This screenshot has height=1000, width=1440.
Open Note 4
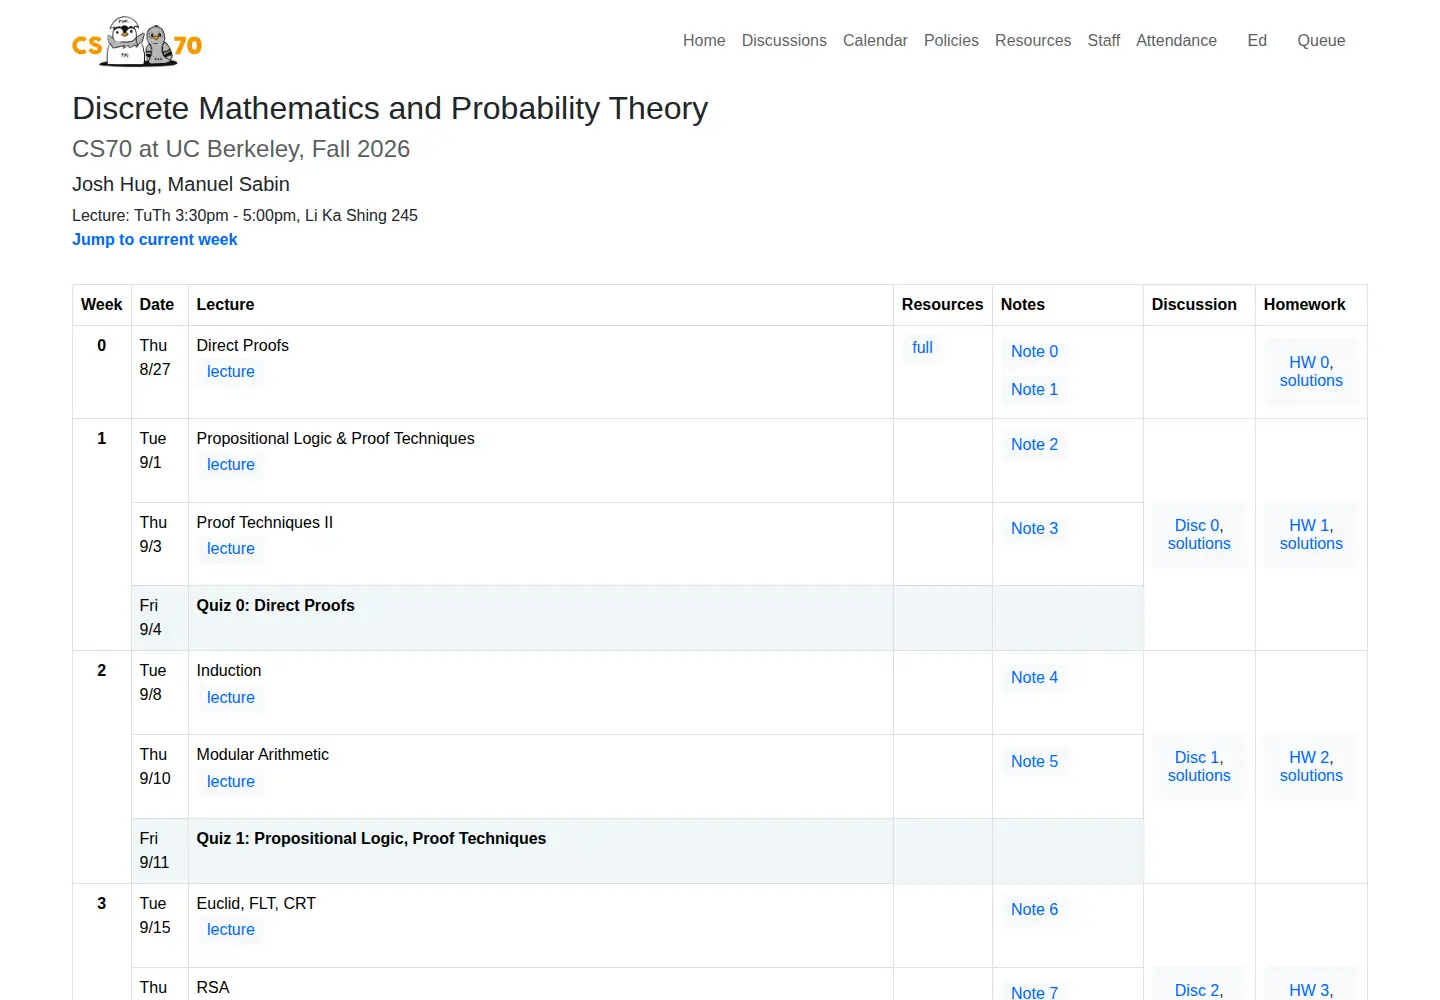pos(1034,677)
